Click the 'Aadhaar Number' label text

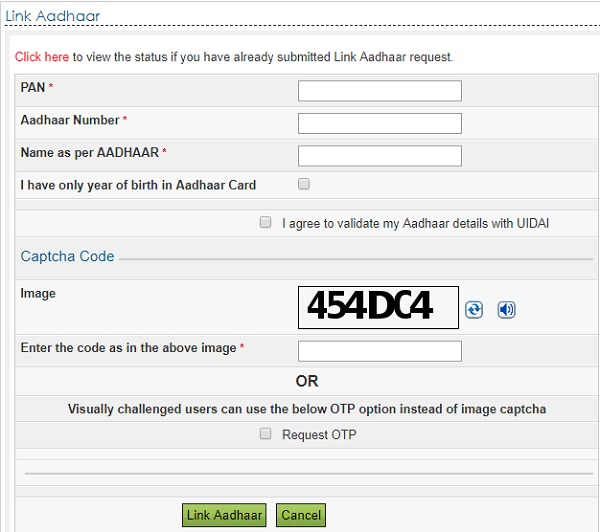point(70,120)
